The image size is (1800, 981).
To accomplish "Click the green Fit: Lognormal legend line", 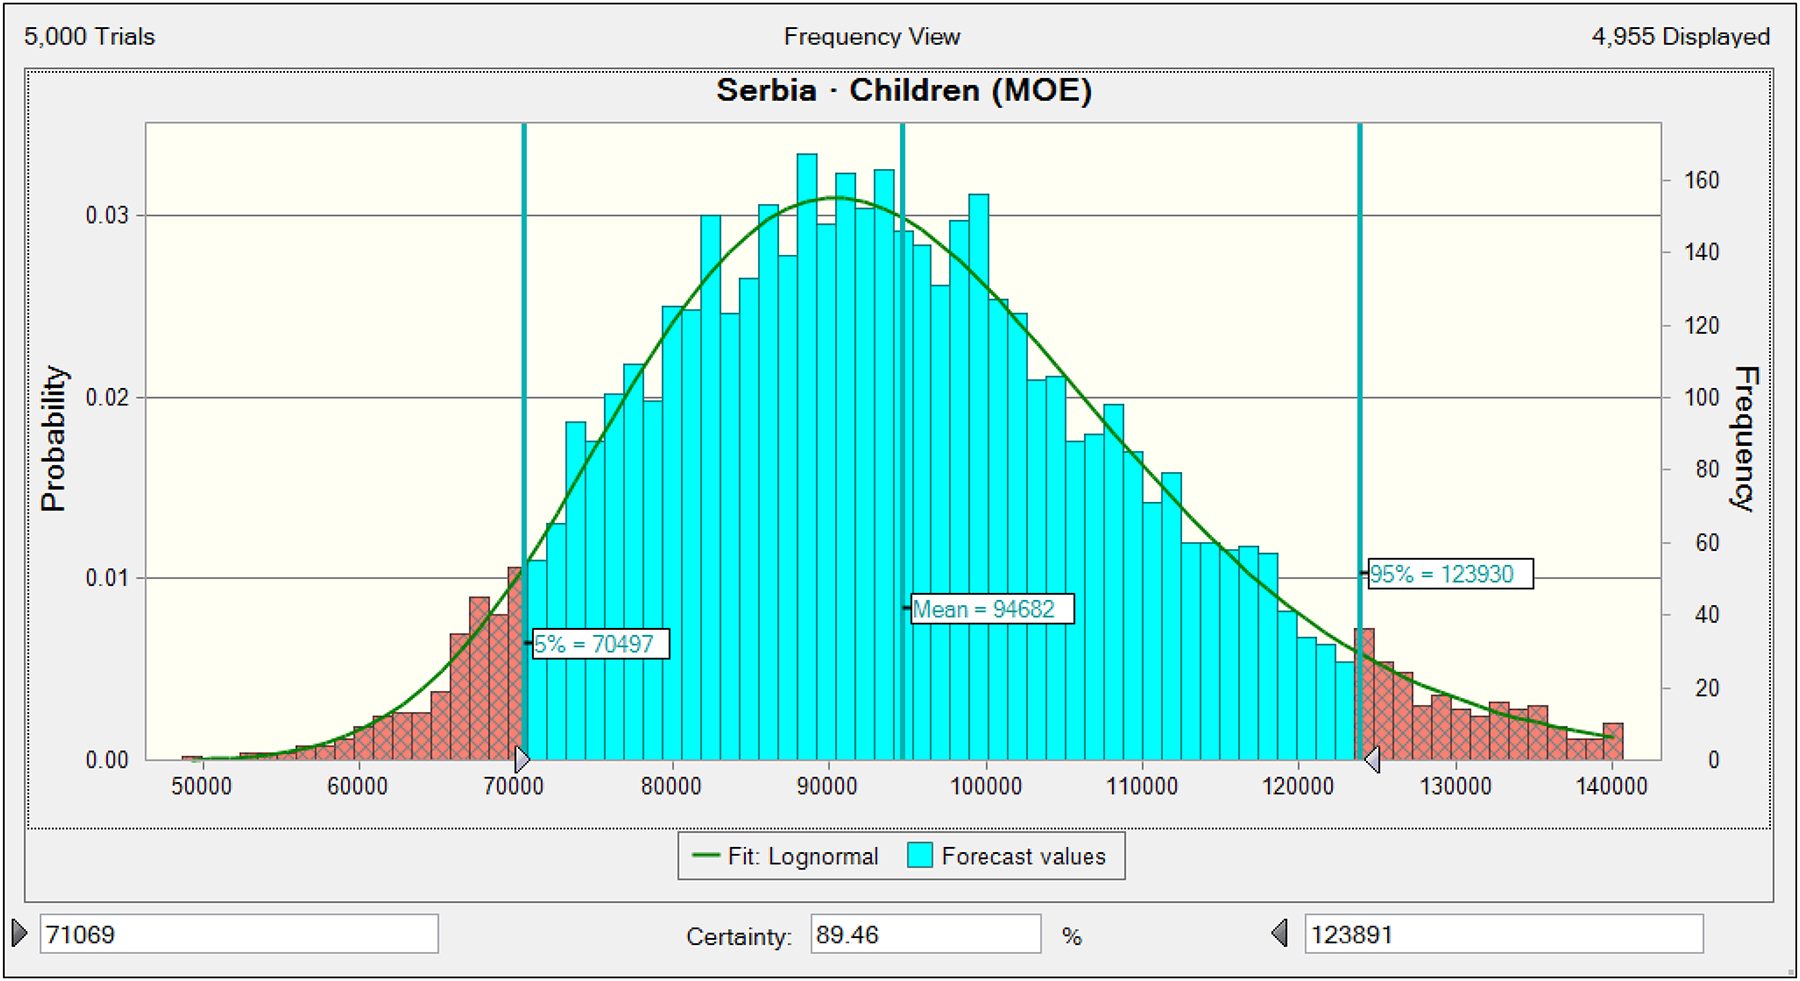I will click(x=706, y=856).
